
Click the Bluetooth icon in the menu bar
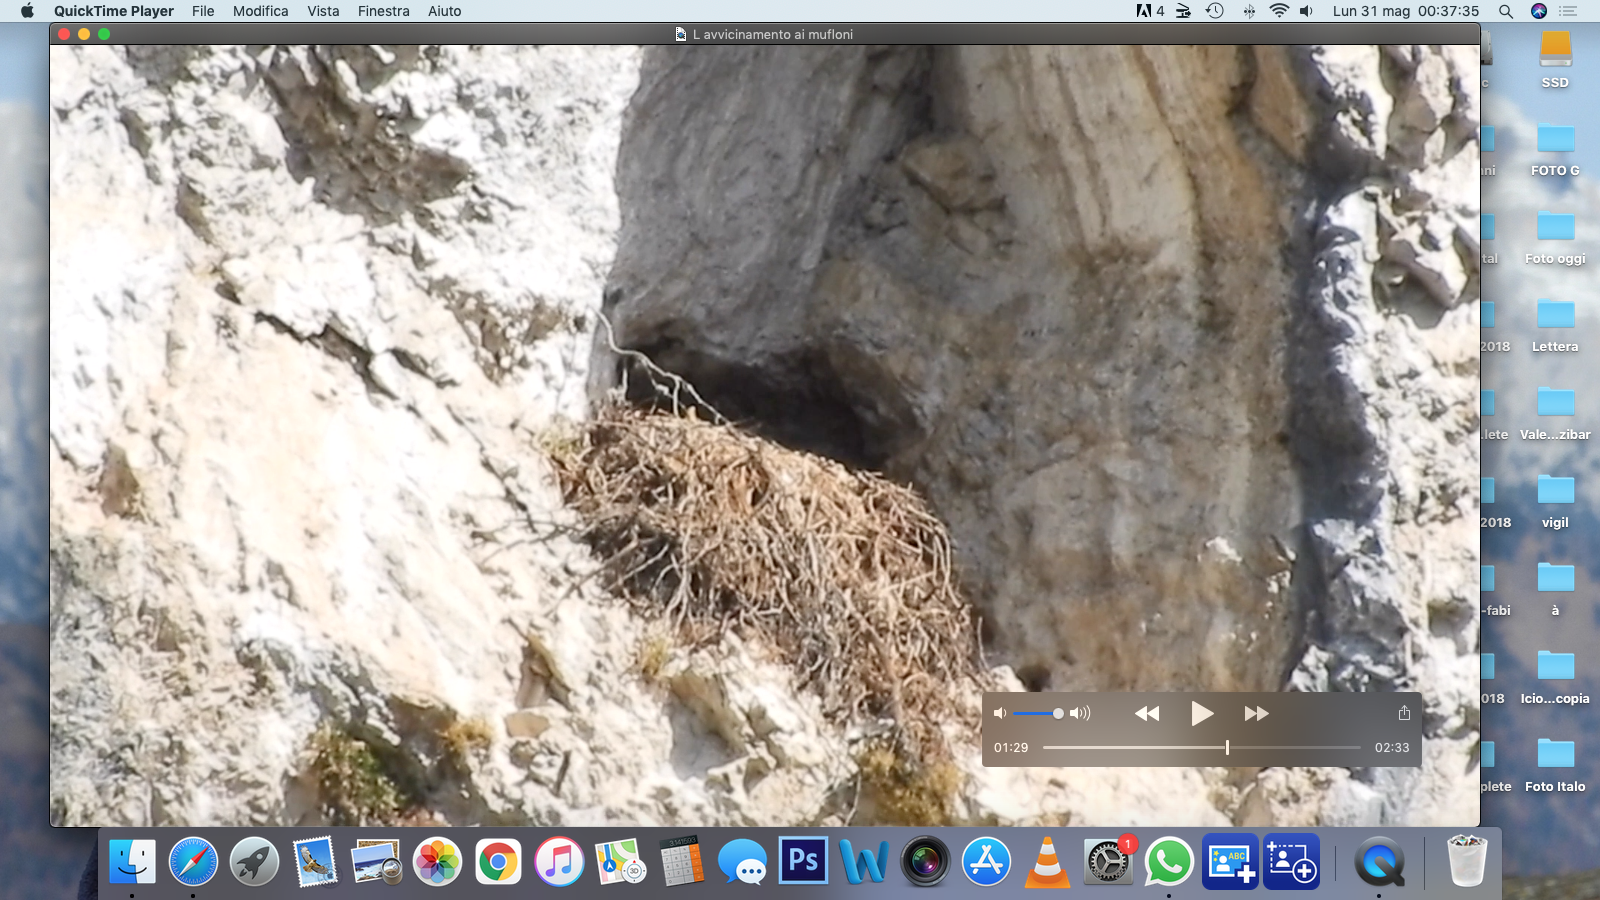coord(1249,11)
